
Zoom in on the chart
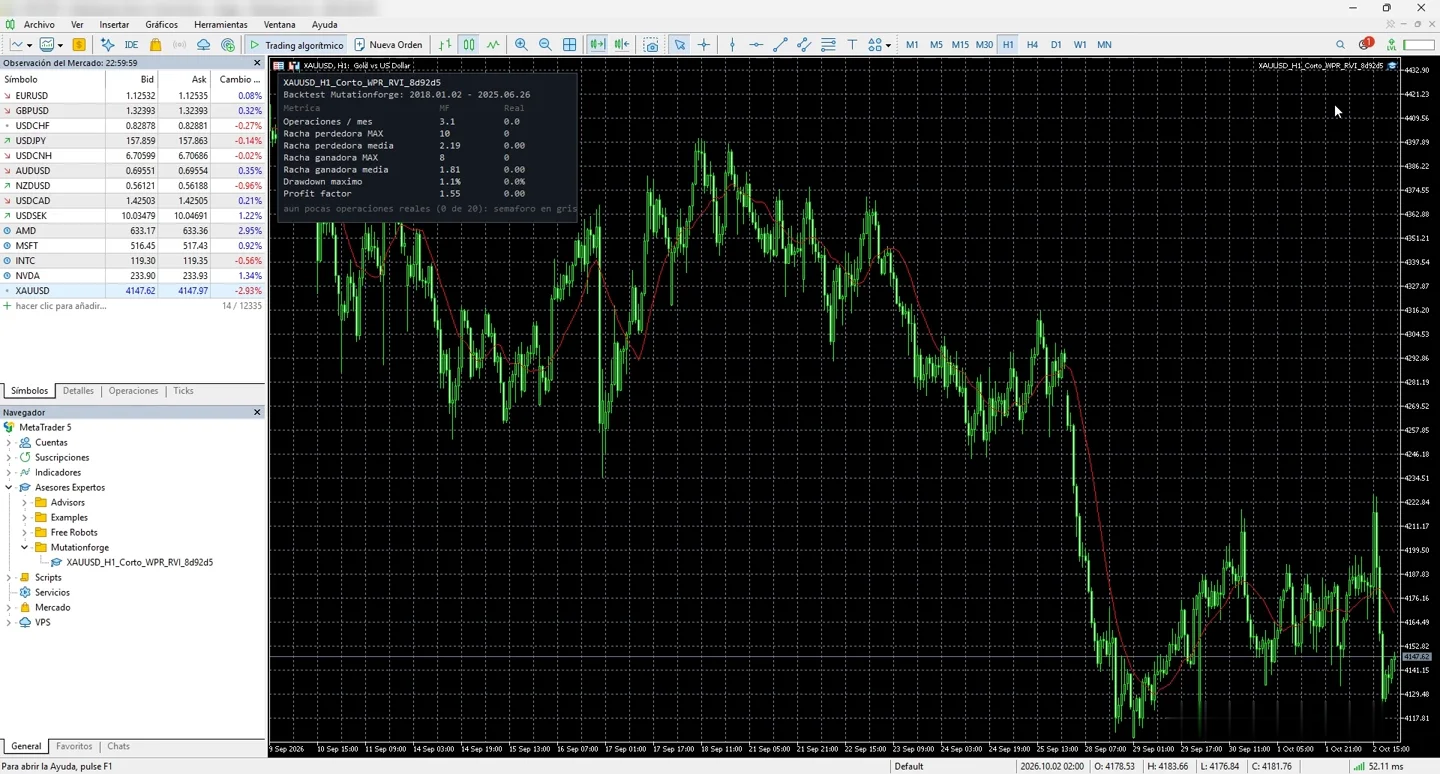click(x=521, y=45)
